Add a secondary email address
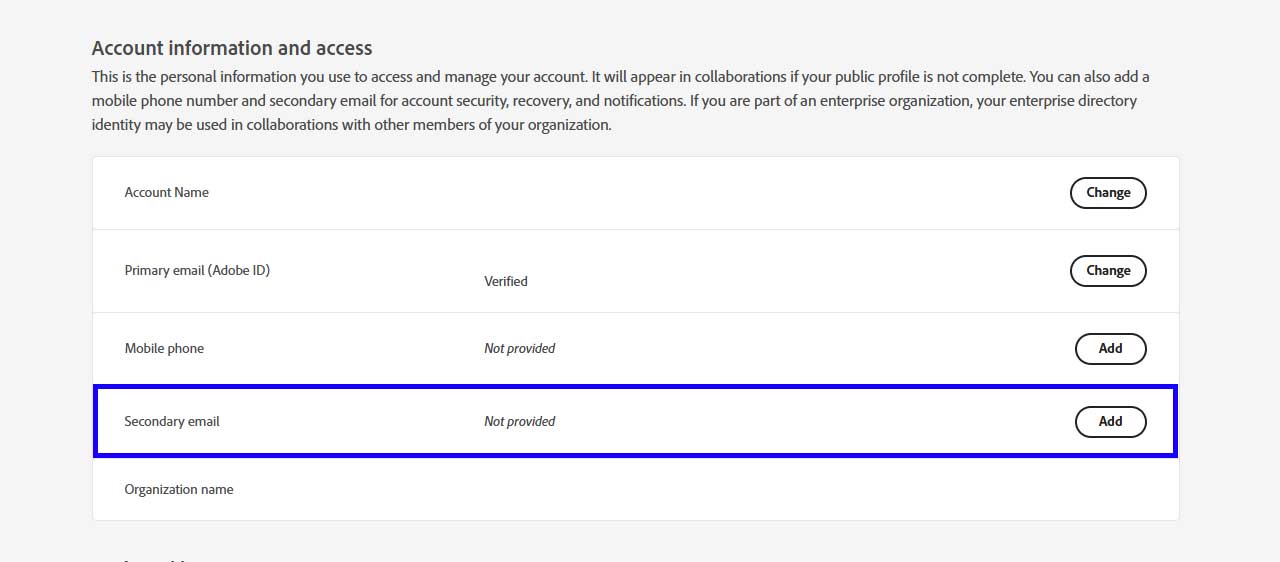This screenshot has width=1280, height=562. click(1110, 422)
